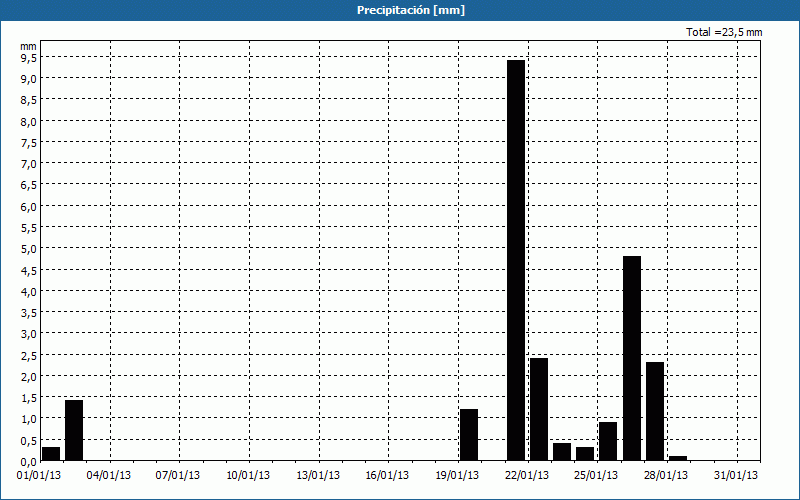800x500 pixels.
Task: Click the 2,3 mm bar at 27/01/13
Action: point(655,411)
